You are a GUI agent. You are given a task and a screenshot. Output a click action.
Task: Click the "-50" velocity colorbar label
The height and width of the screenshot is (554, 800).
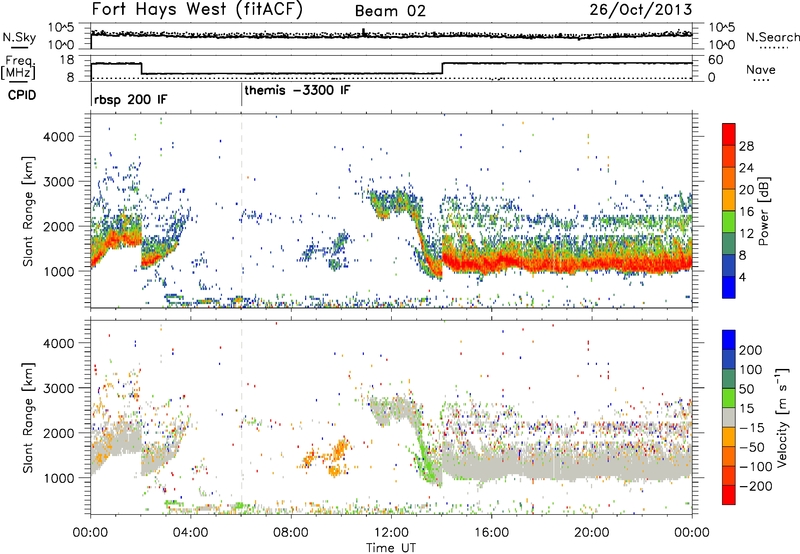(x=752, y=447)
